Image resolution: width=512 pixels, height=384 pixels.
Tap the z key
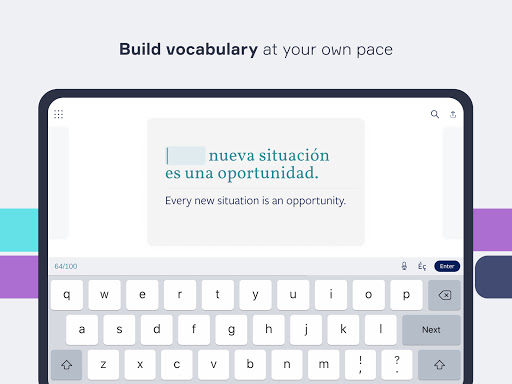pyautogui.click(x=103, y=365)
